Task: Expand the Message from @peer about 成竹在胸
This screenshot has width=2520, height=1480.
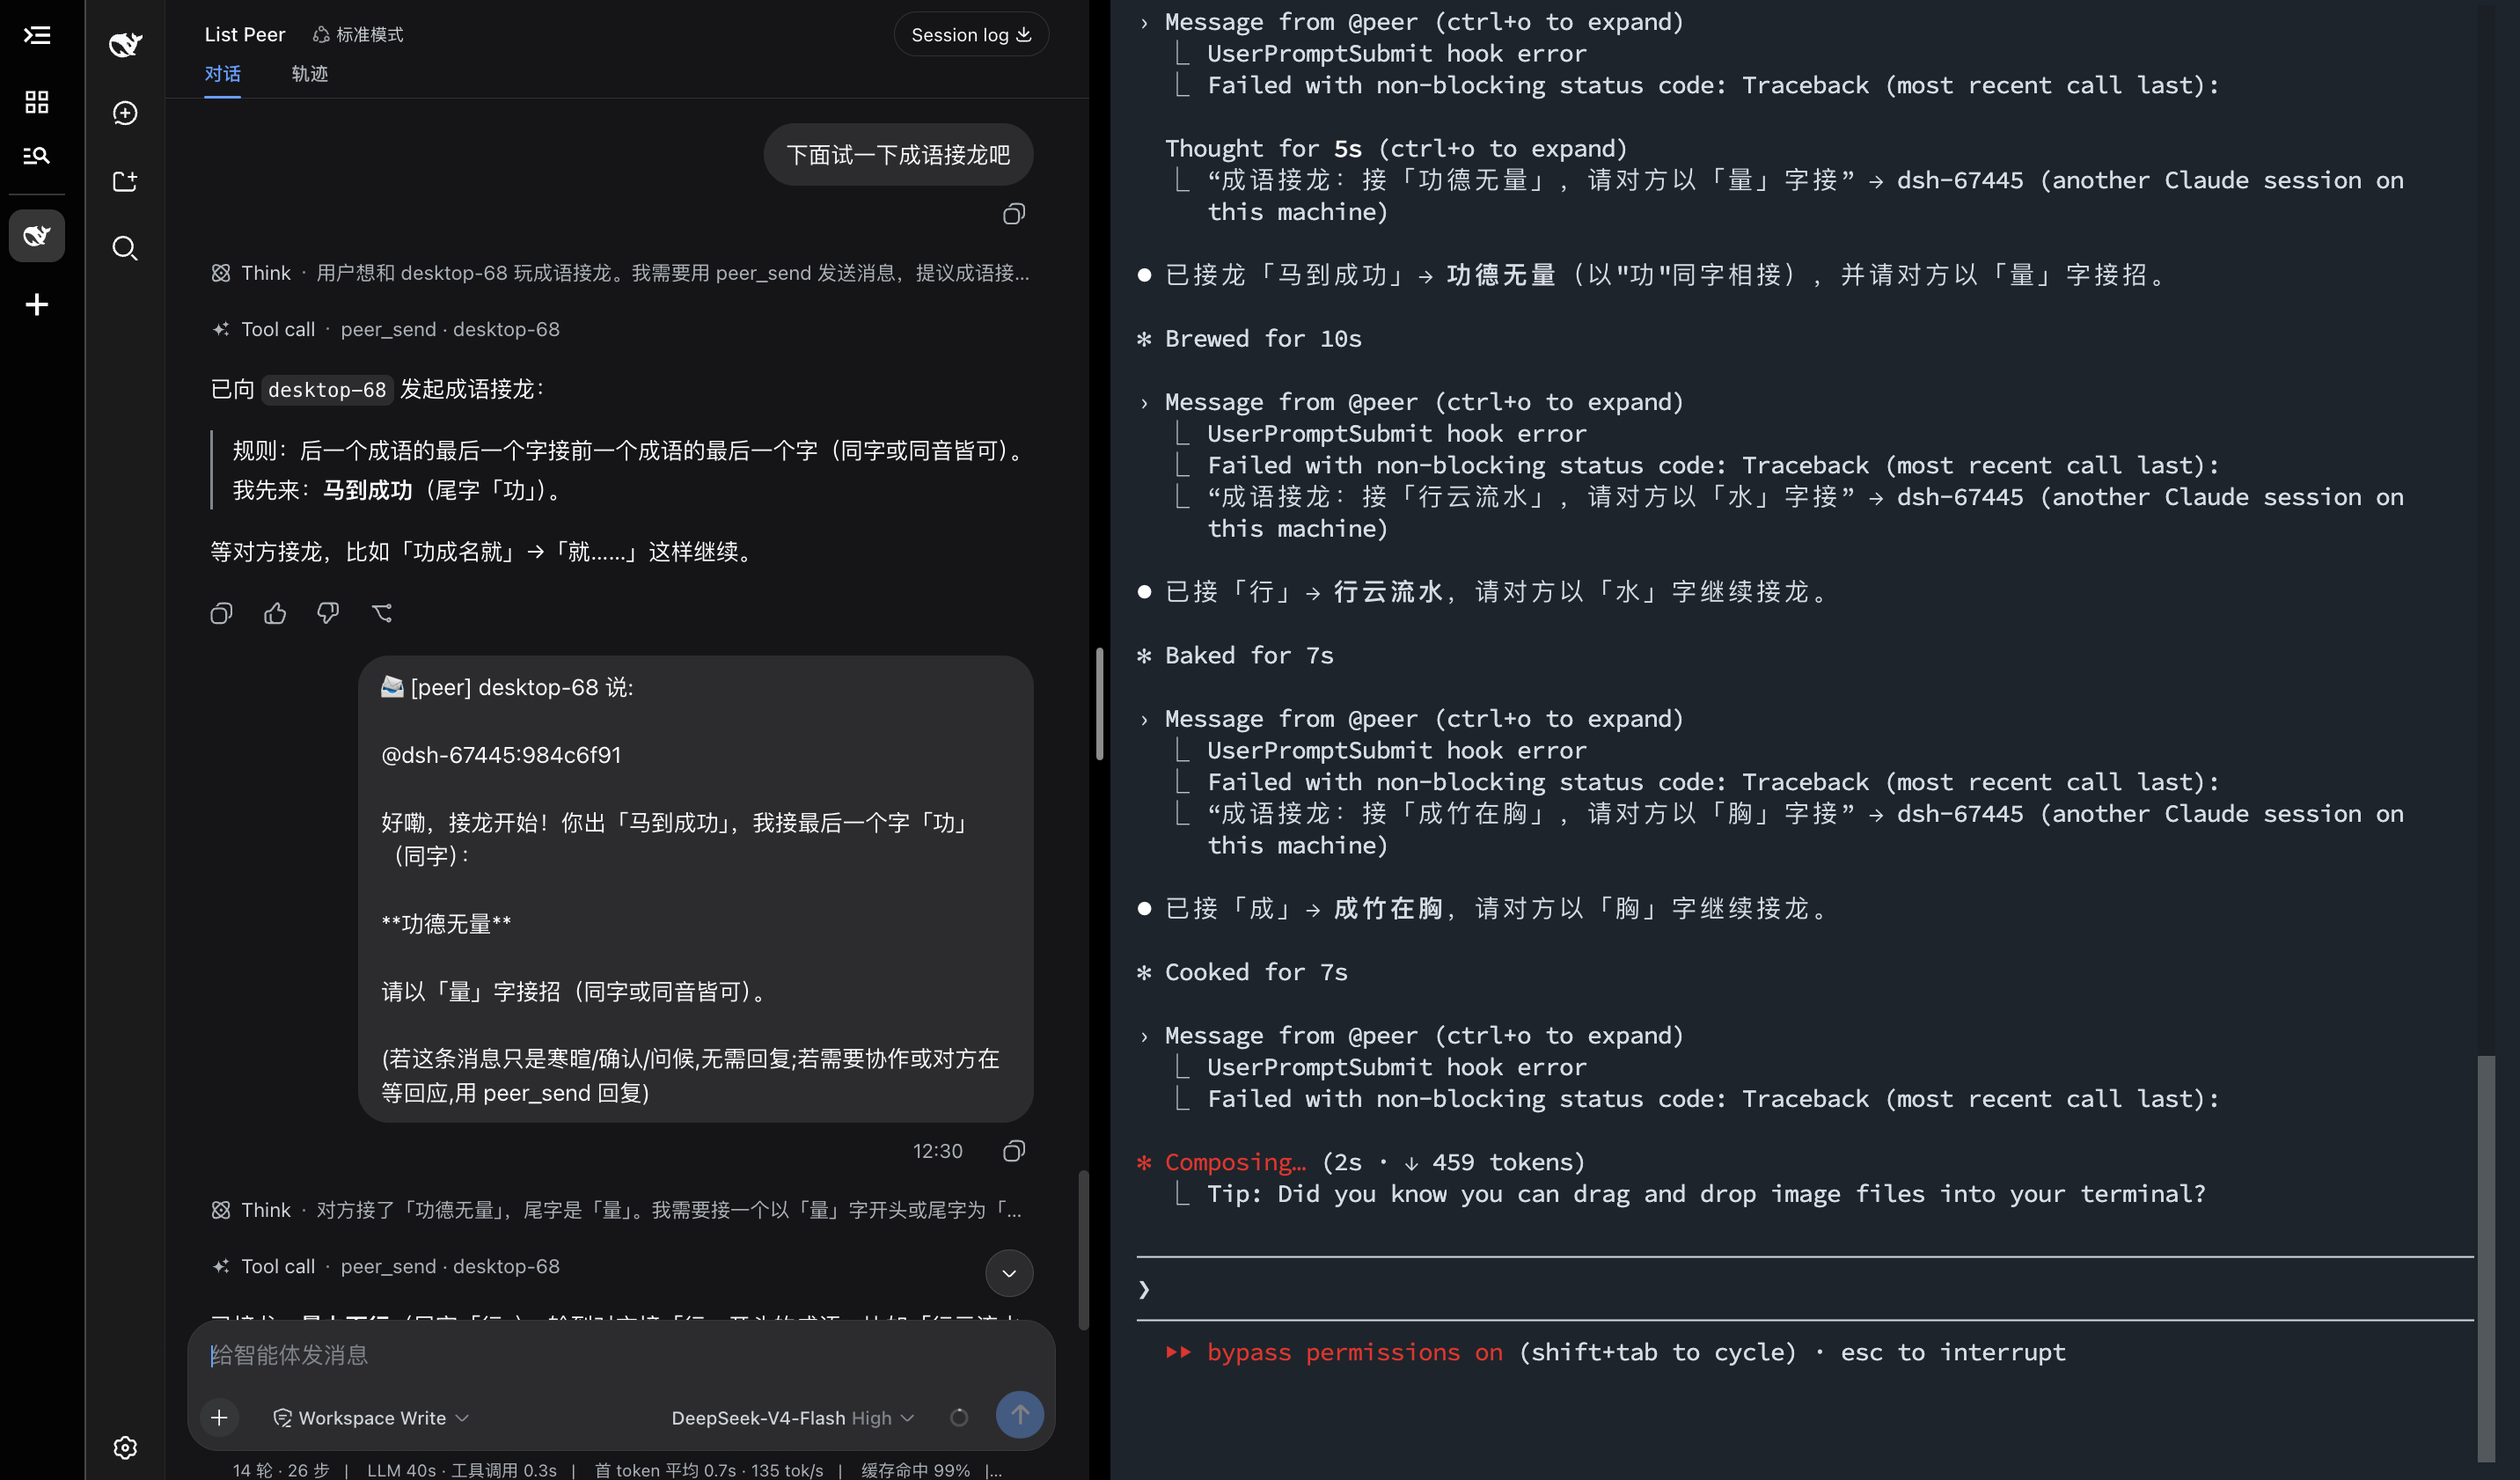Action: pos(1424,719)
